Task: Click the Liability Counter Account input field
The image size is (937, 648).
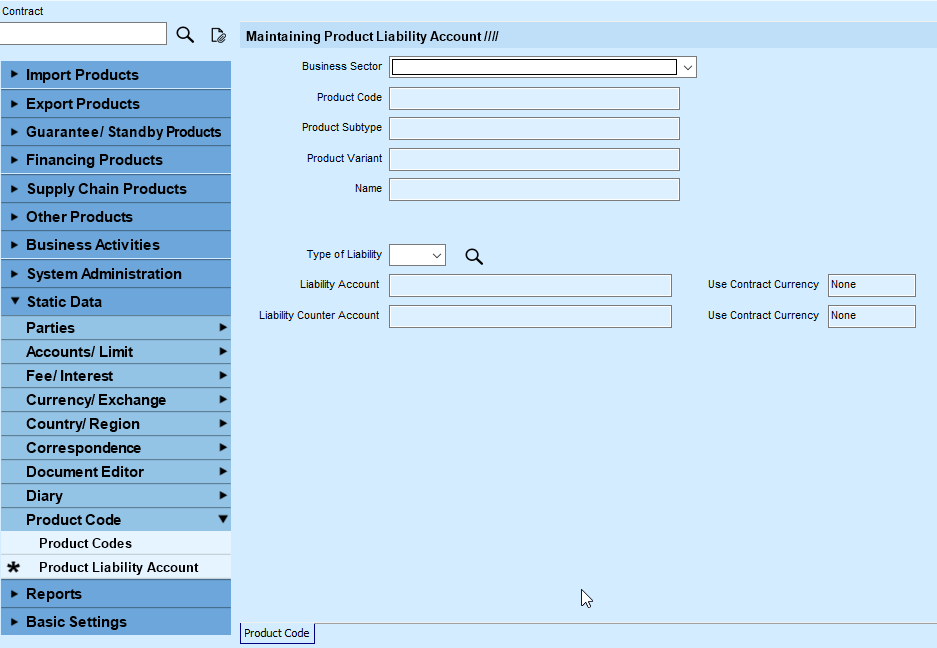Action: pos(530,317)
